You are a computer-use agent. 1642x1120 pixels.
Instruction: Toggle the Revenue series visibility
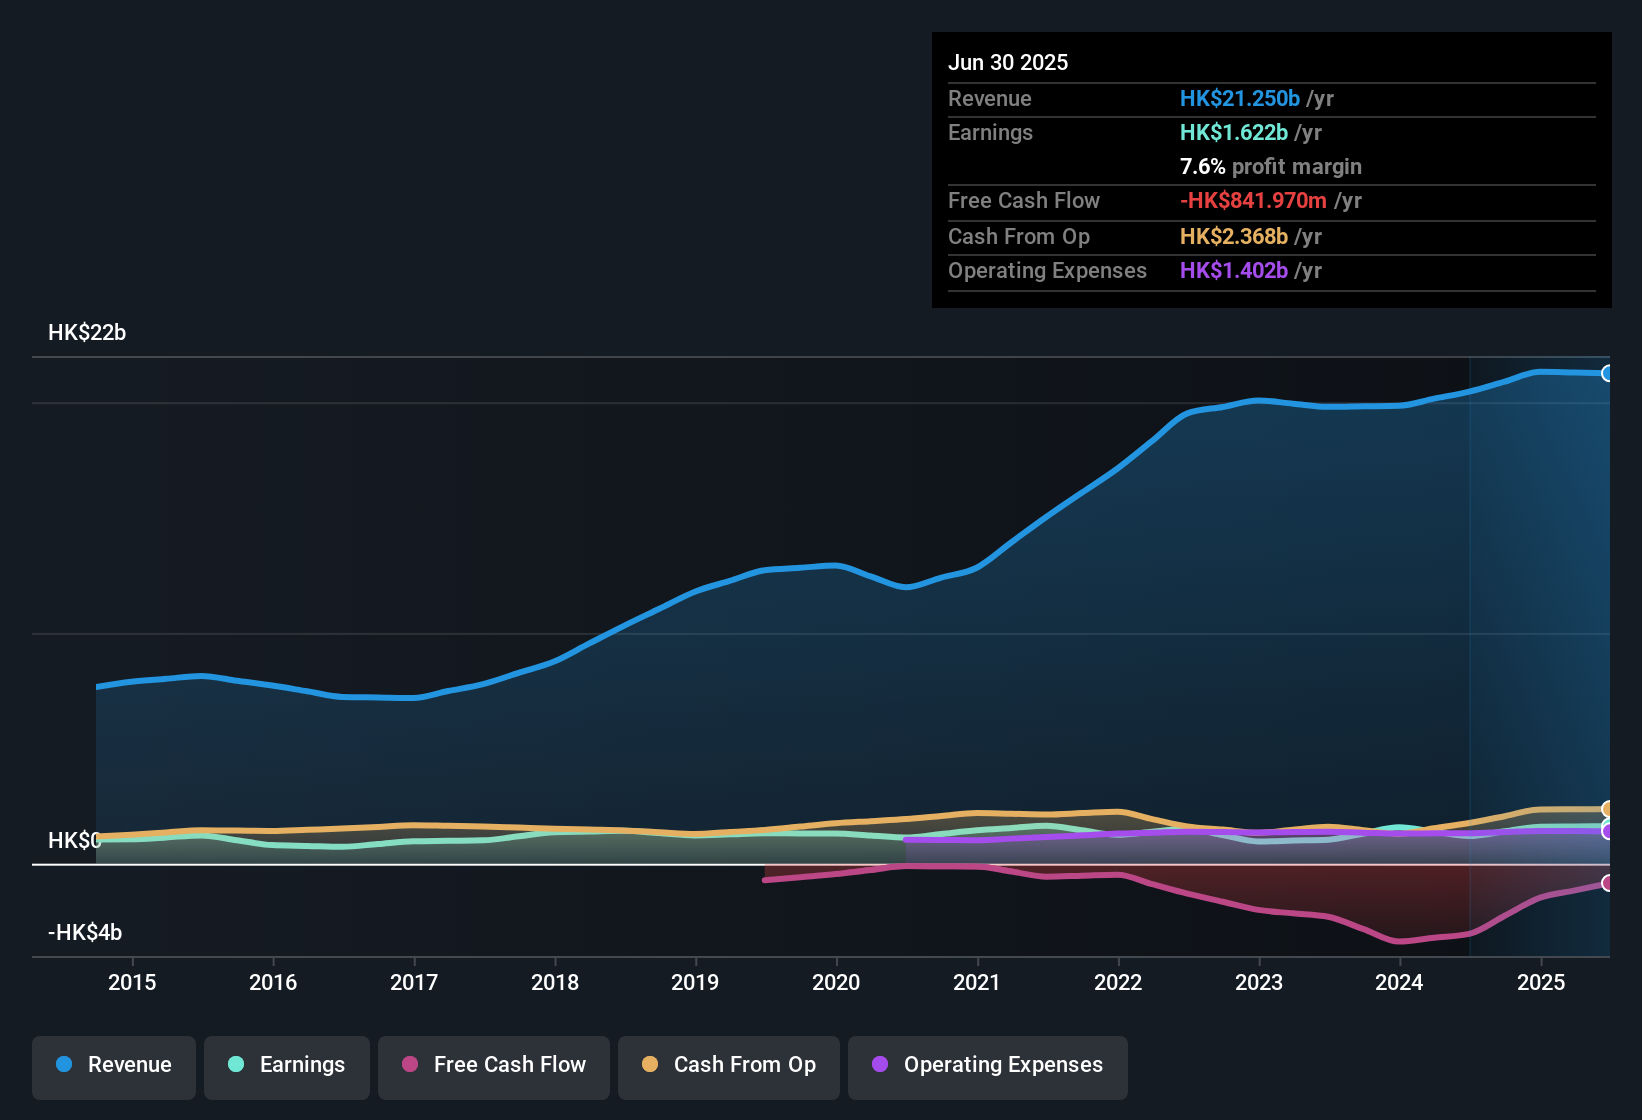pyautogui.click(x=113, y=1066)
